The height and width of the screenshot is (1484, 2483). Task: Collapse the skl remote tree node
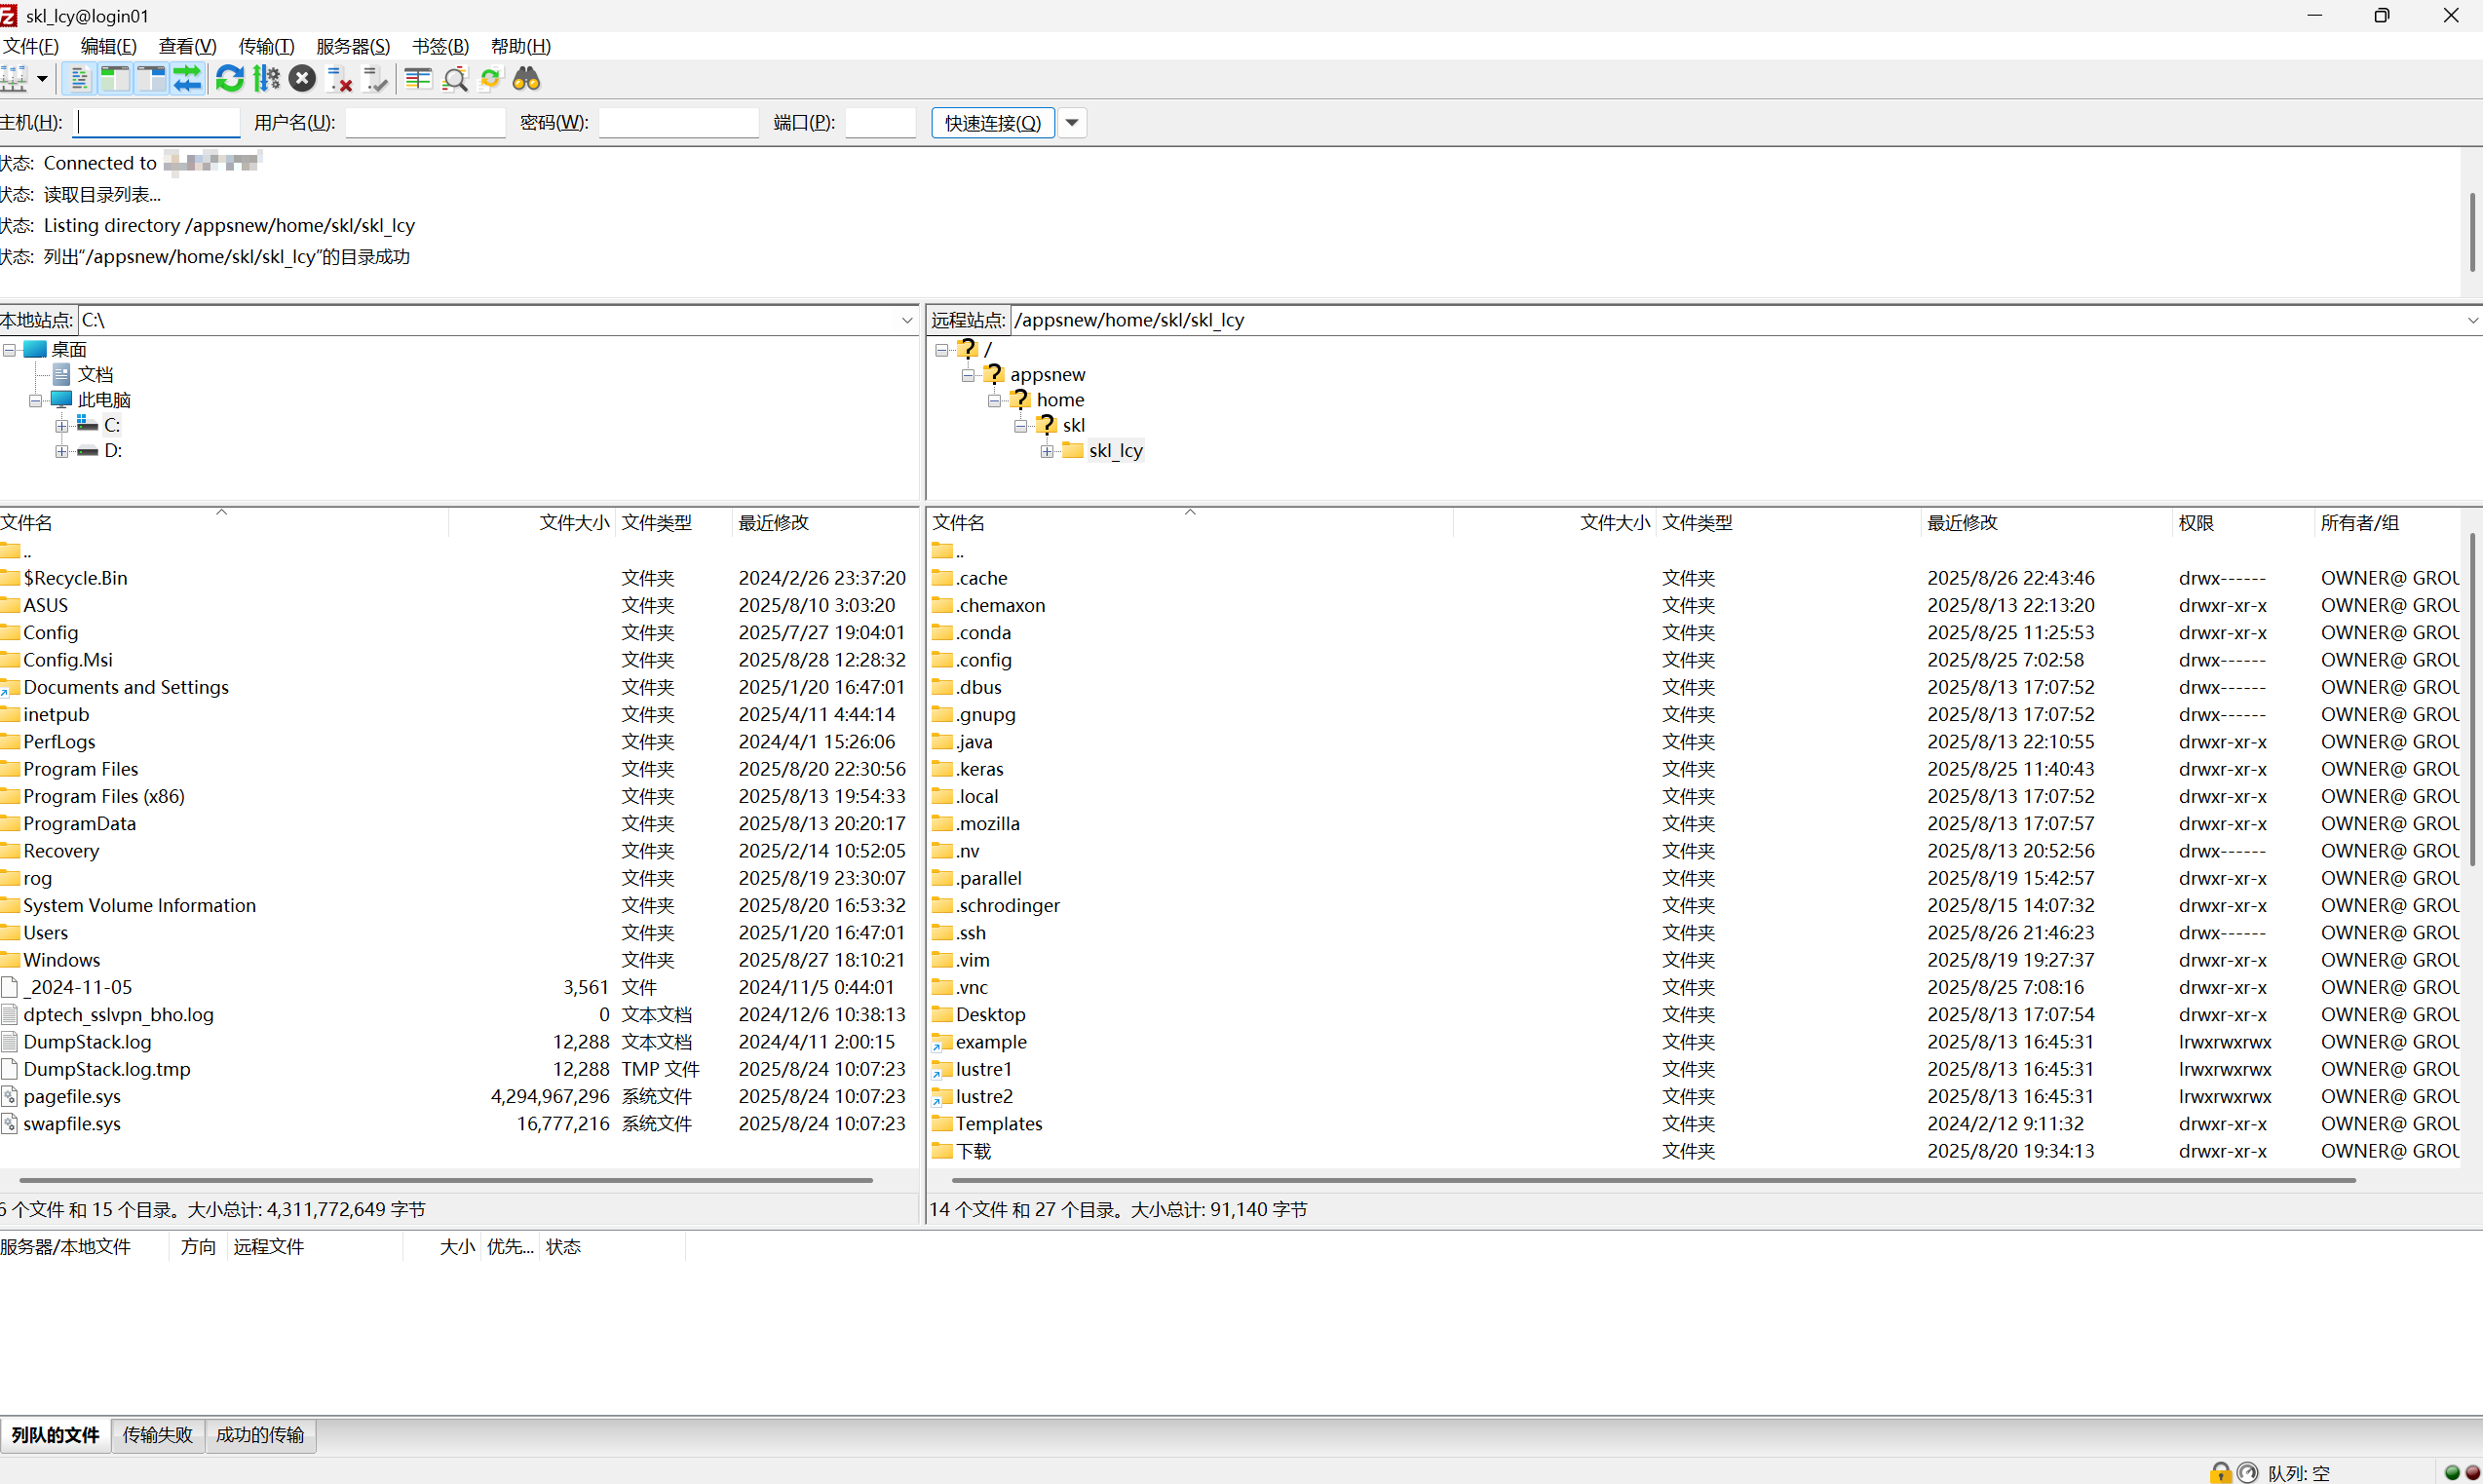point(1020,426)
